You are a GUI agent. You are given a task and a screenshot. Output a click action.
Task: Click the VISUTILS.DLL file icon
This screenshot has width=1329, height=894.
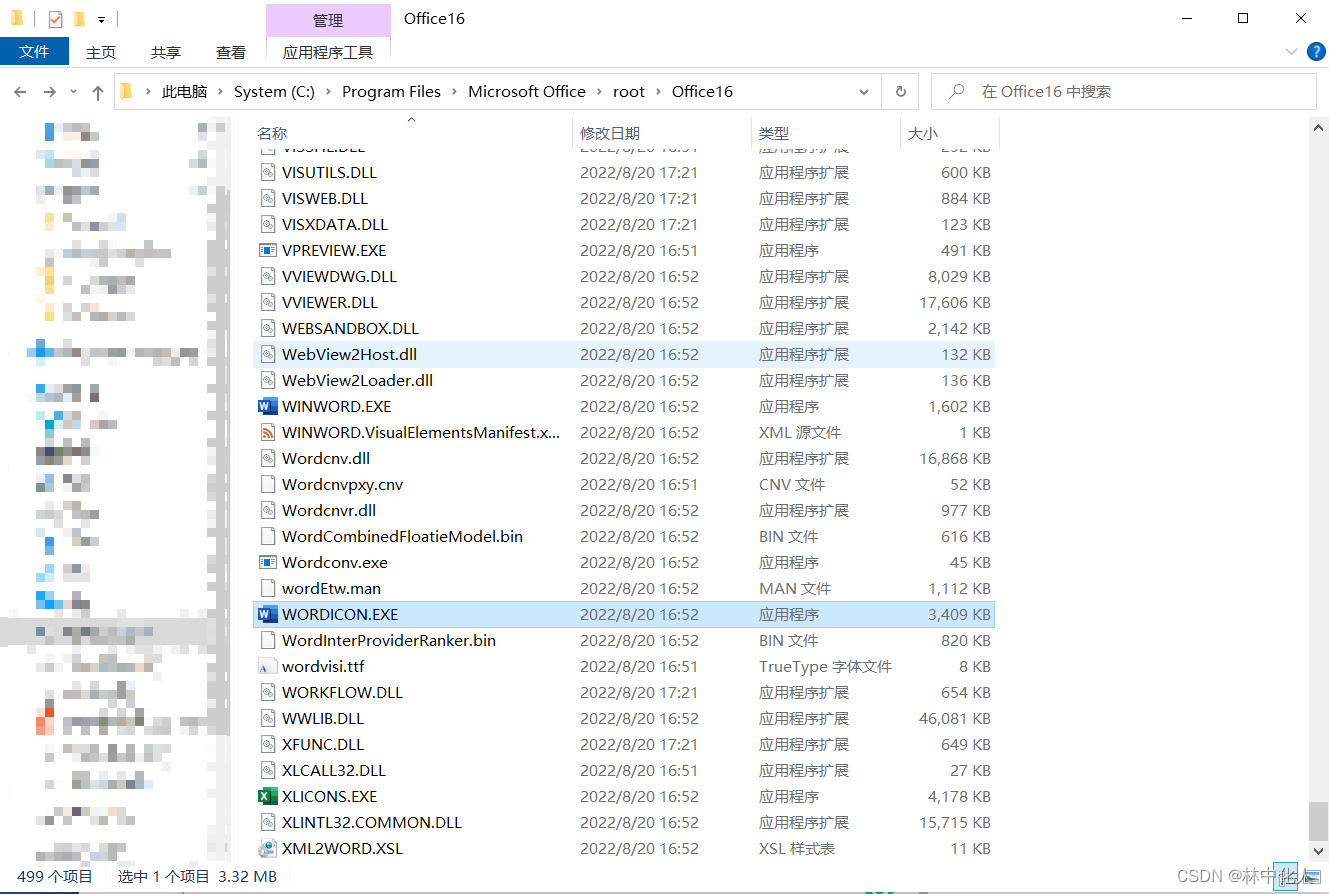(267, 172)
